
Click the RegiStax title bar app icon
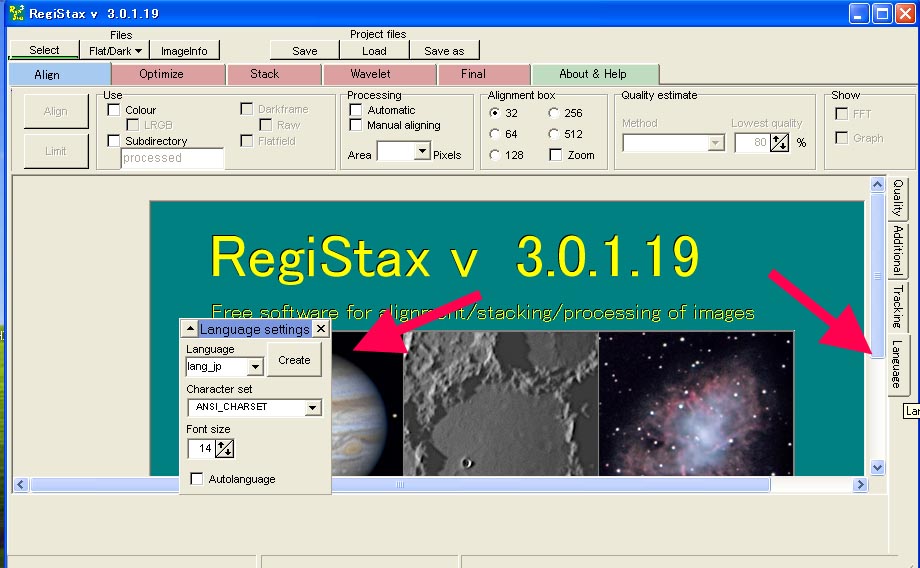click(15, 13)
